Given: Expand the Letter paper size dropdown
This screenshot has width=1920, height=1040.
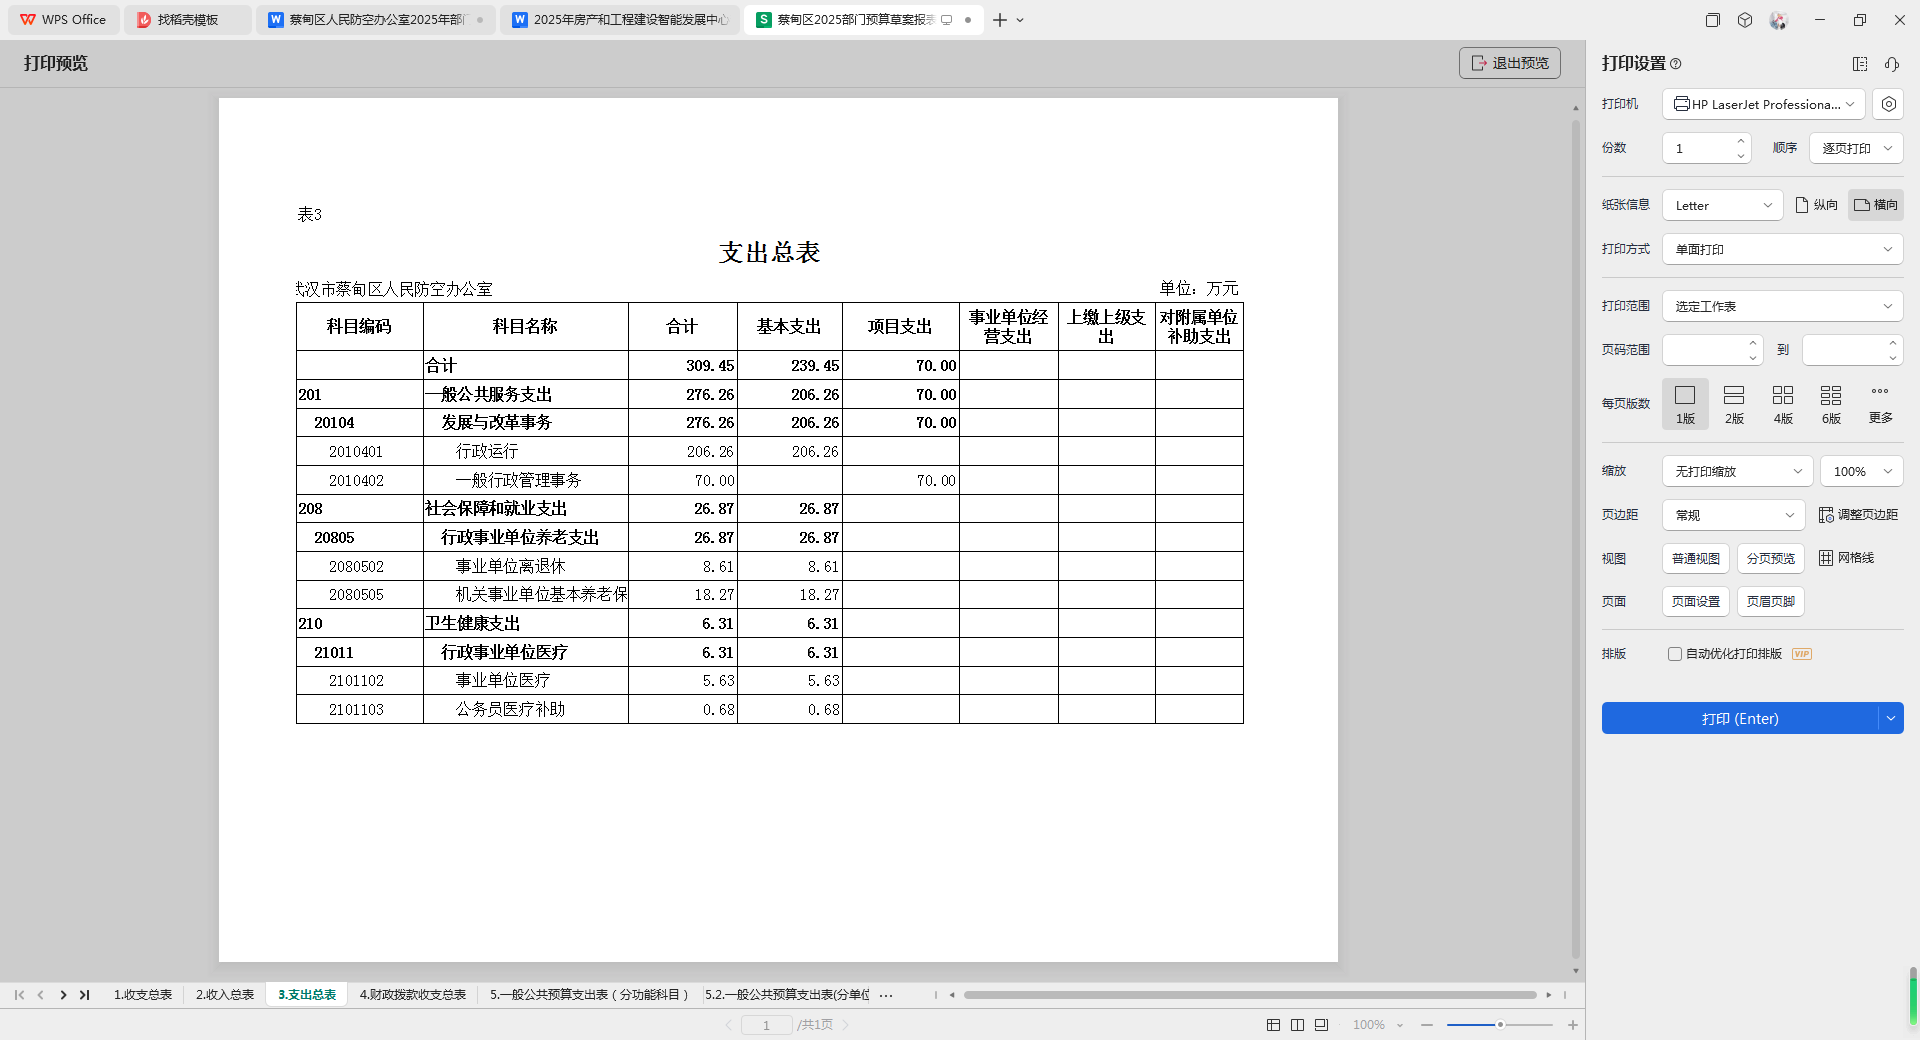Looking at the screenshot, I should click(x=1722, y=205).
